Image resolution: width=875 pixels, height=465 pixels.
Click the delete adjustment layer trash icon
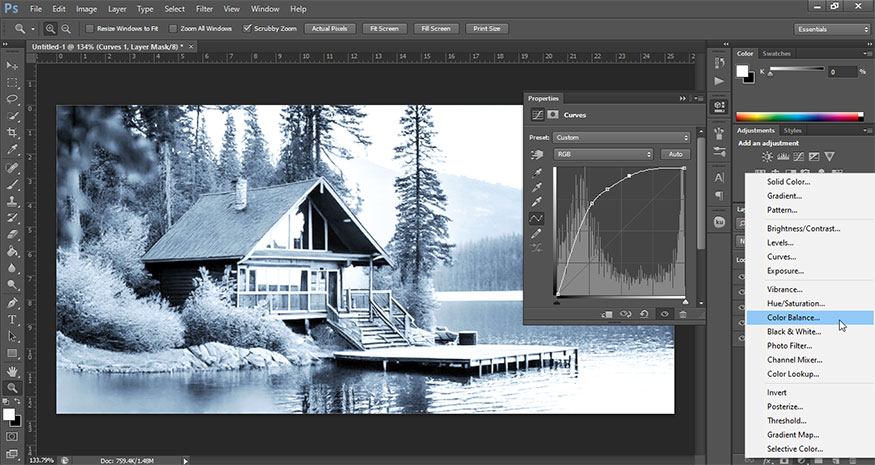click(683, 314)
